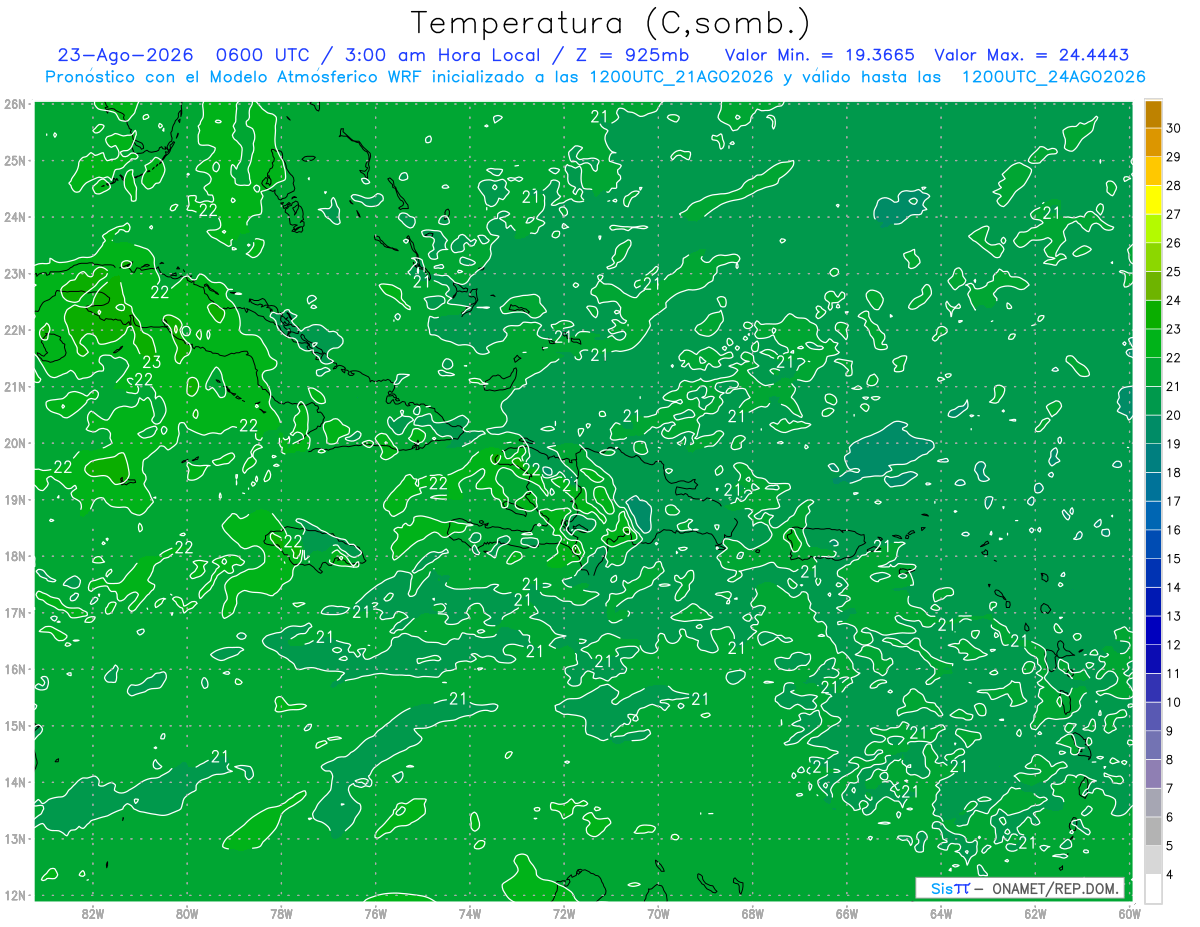Click the "25" label on color scale
1200x927 pixels.
tap(1174, 271)
